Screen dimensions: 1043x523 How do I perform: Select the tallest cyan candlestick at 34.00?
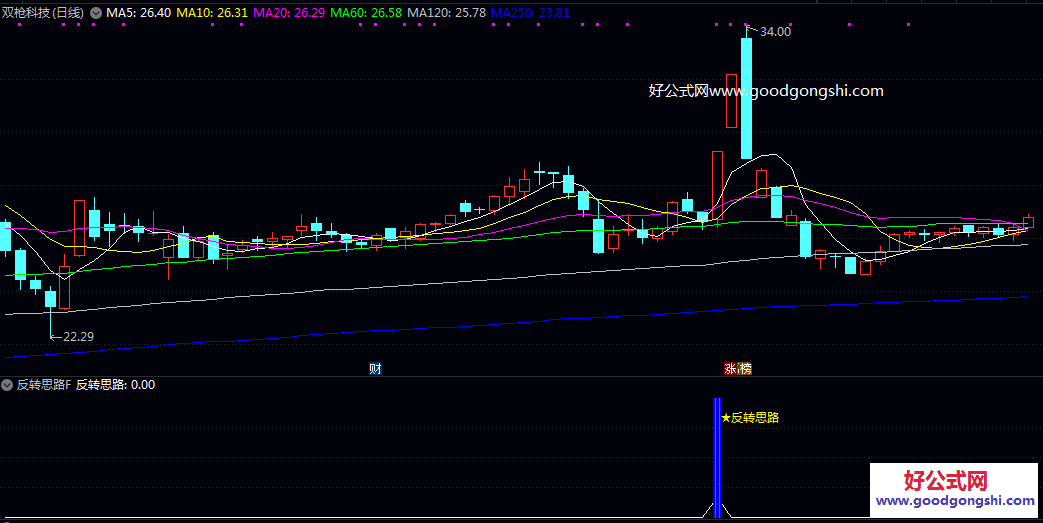(x=746, y=98)
